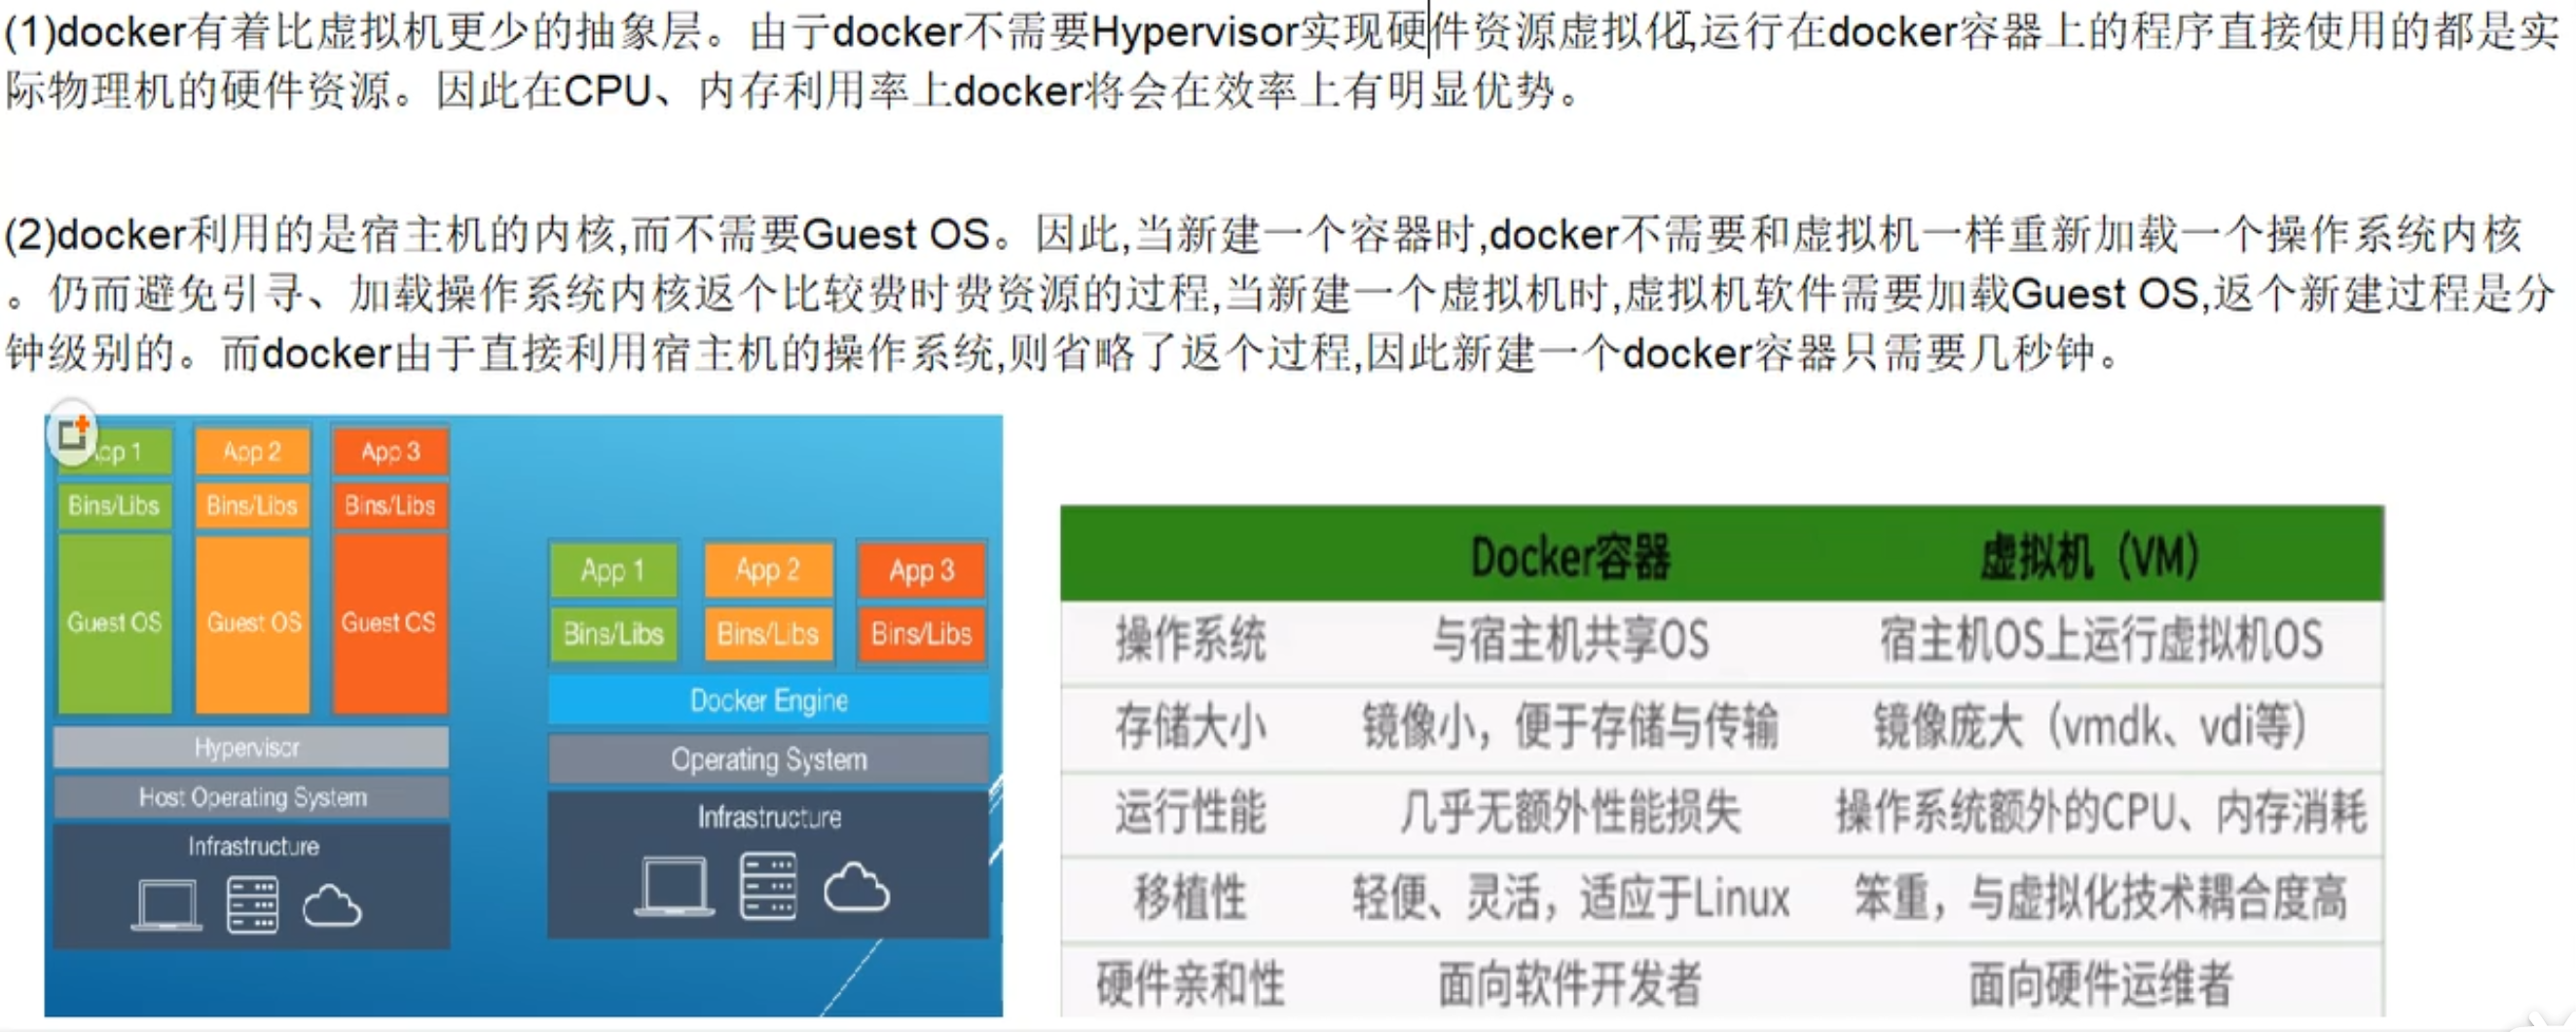The height and width of the screenshot is (1032, 2576).
Task: Click the Host Operating System bar
Action: click(250, 797)
